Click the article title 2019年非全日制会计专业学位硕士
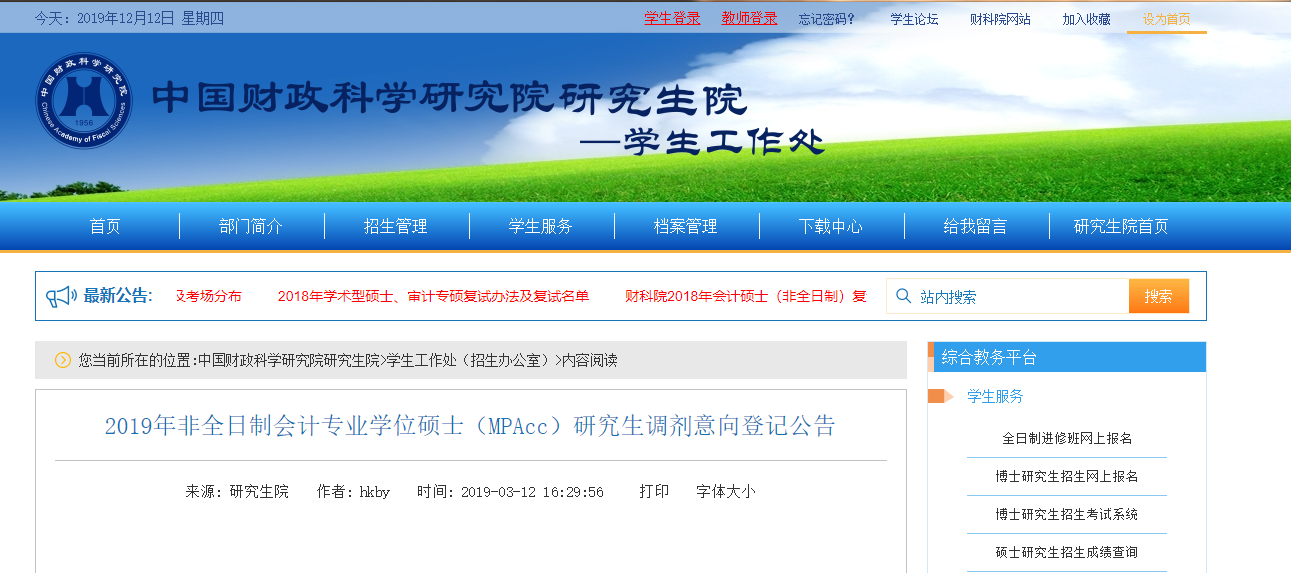Screen dimensions: 1291x573 coord(470,426)
